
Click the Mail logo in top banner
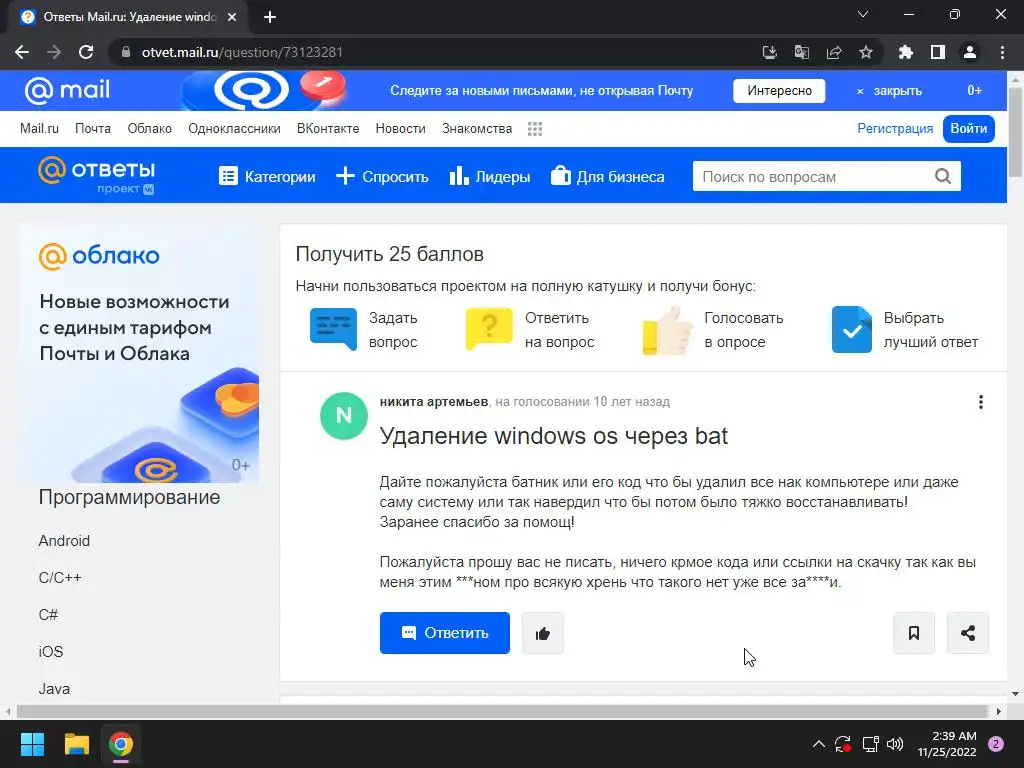(67, 90)
